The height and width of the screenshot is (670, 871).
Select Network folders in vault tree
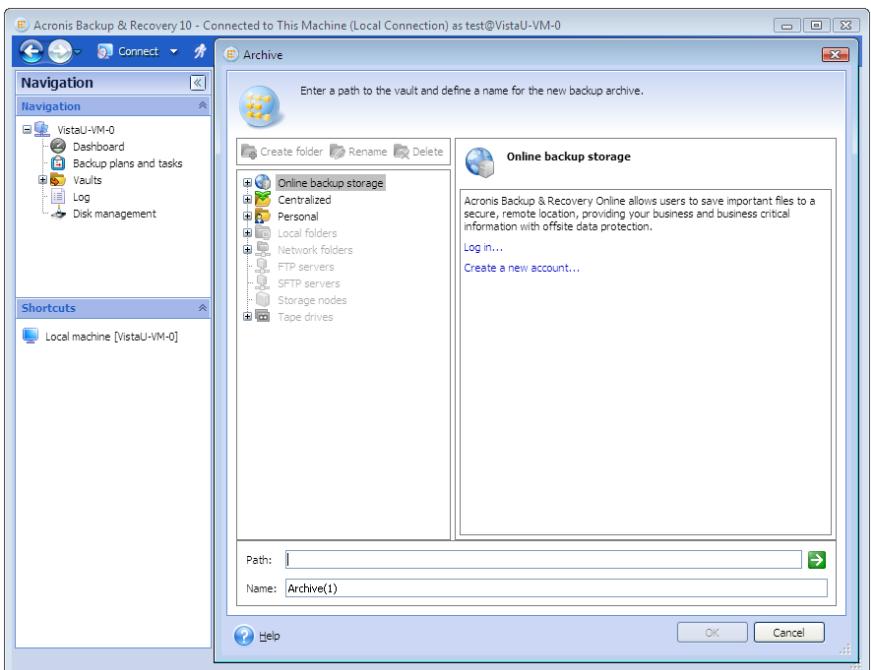(x=315, y=250)
